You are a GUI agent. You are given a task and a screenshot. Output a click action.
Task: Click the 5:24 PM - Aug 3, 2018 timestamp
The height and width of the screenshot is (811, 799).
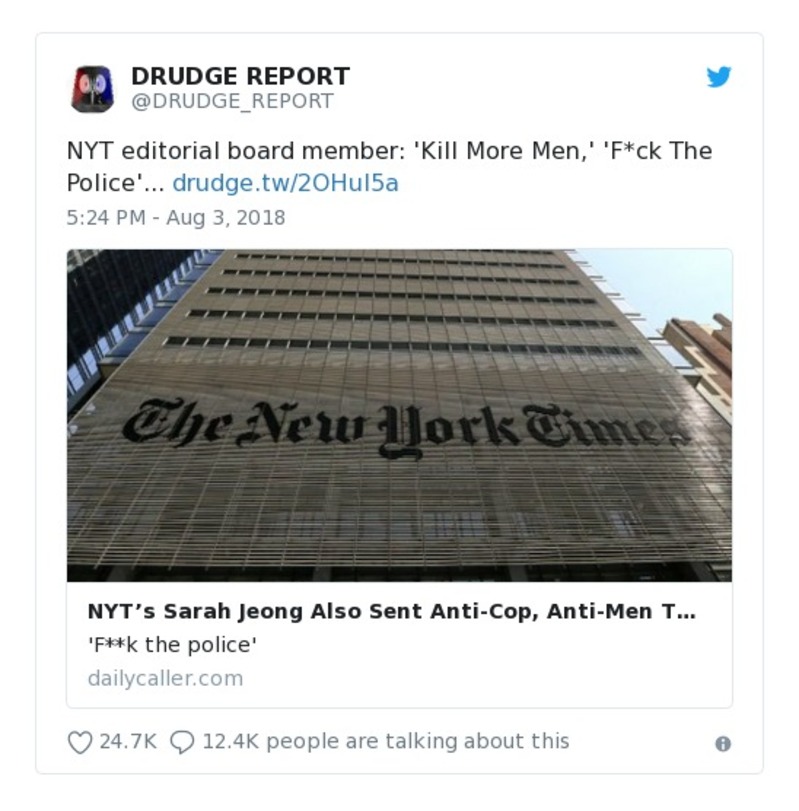pos(176,218)
